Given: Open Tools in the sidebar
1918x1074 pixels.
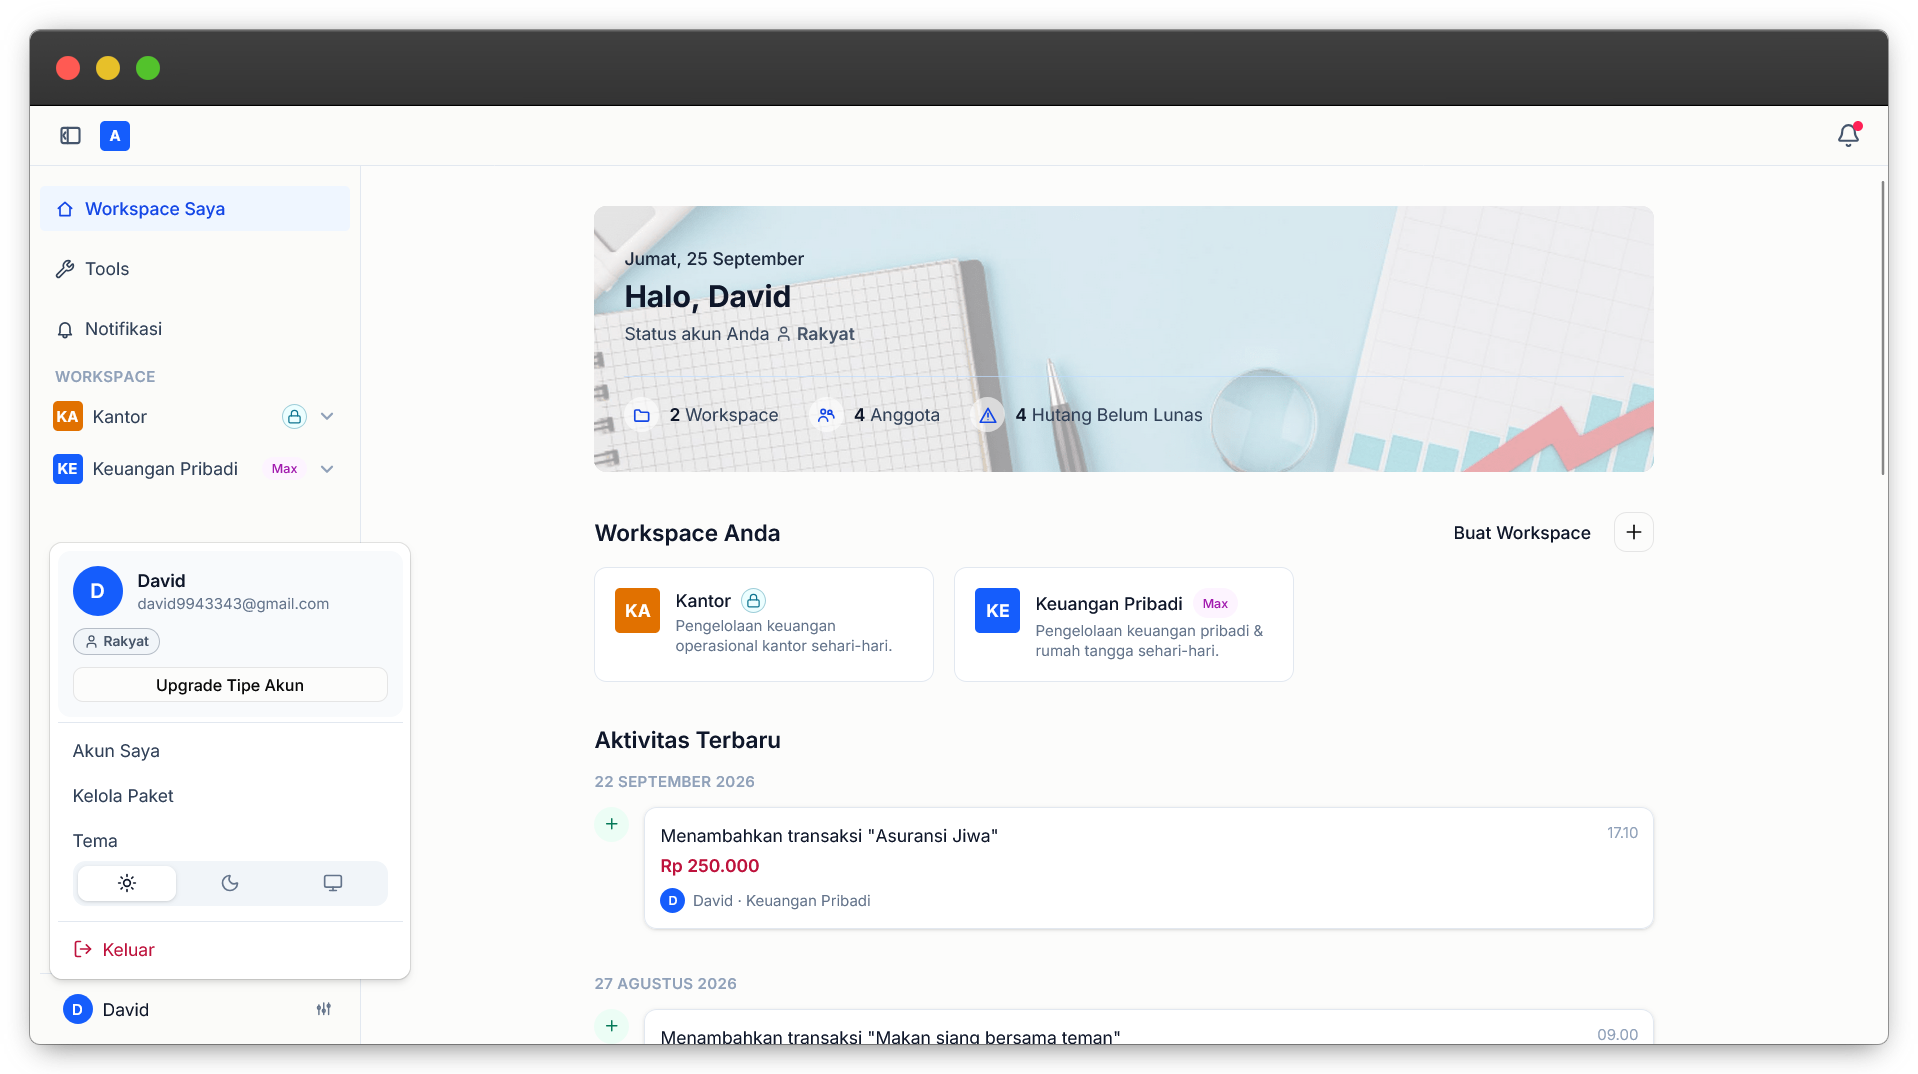Looking at the screenshot, I should 195,269.
